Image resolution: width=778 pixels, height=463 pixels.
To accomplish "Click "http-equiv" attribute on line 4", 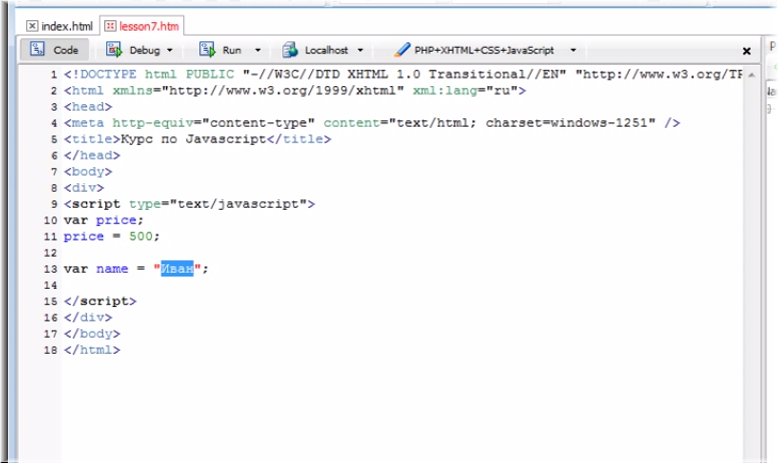I will point(153,123).
